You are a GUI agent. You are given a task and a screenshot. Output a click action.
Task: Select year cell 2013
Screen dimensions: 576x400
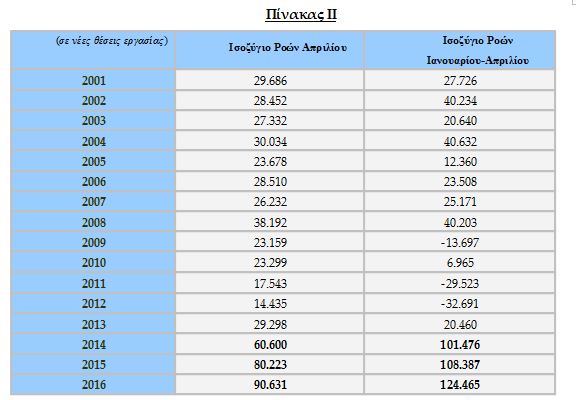point(94,325)
